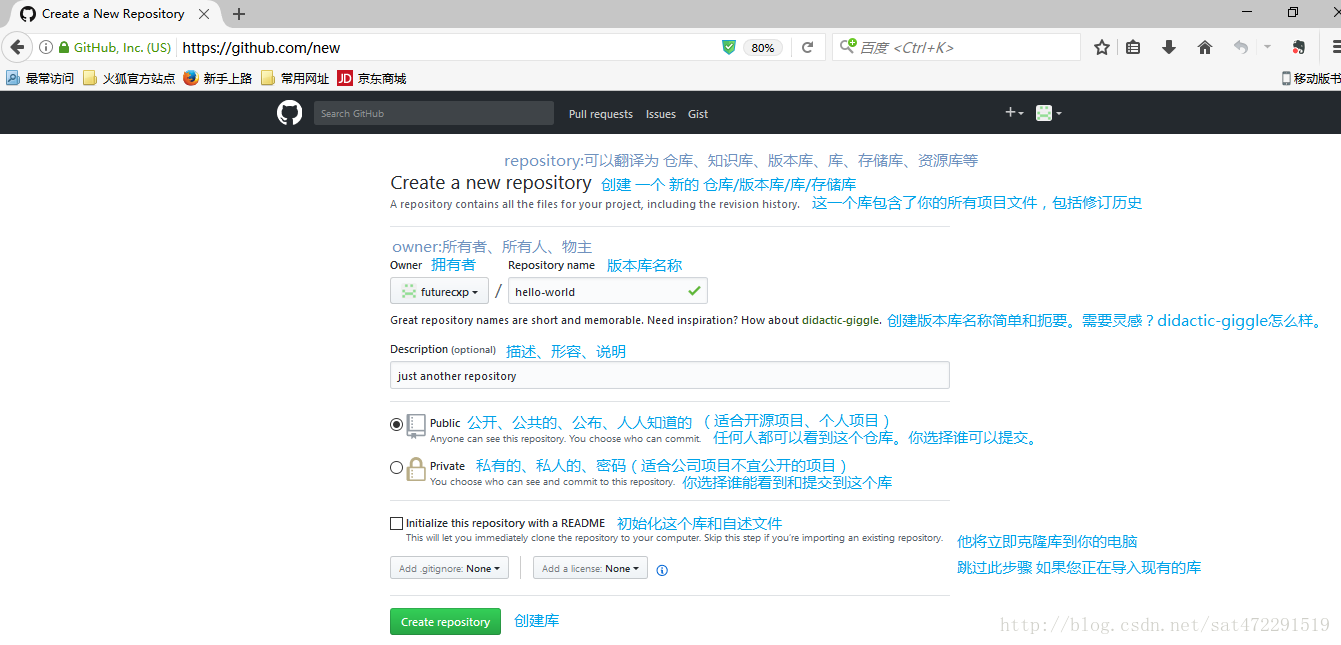Open the site information (i) icon
1341x645 pixels.
(x=46, y=47)
